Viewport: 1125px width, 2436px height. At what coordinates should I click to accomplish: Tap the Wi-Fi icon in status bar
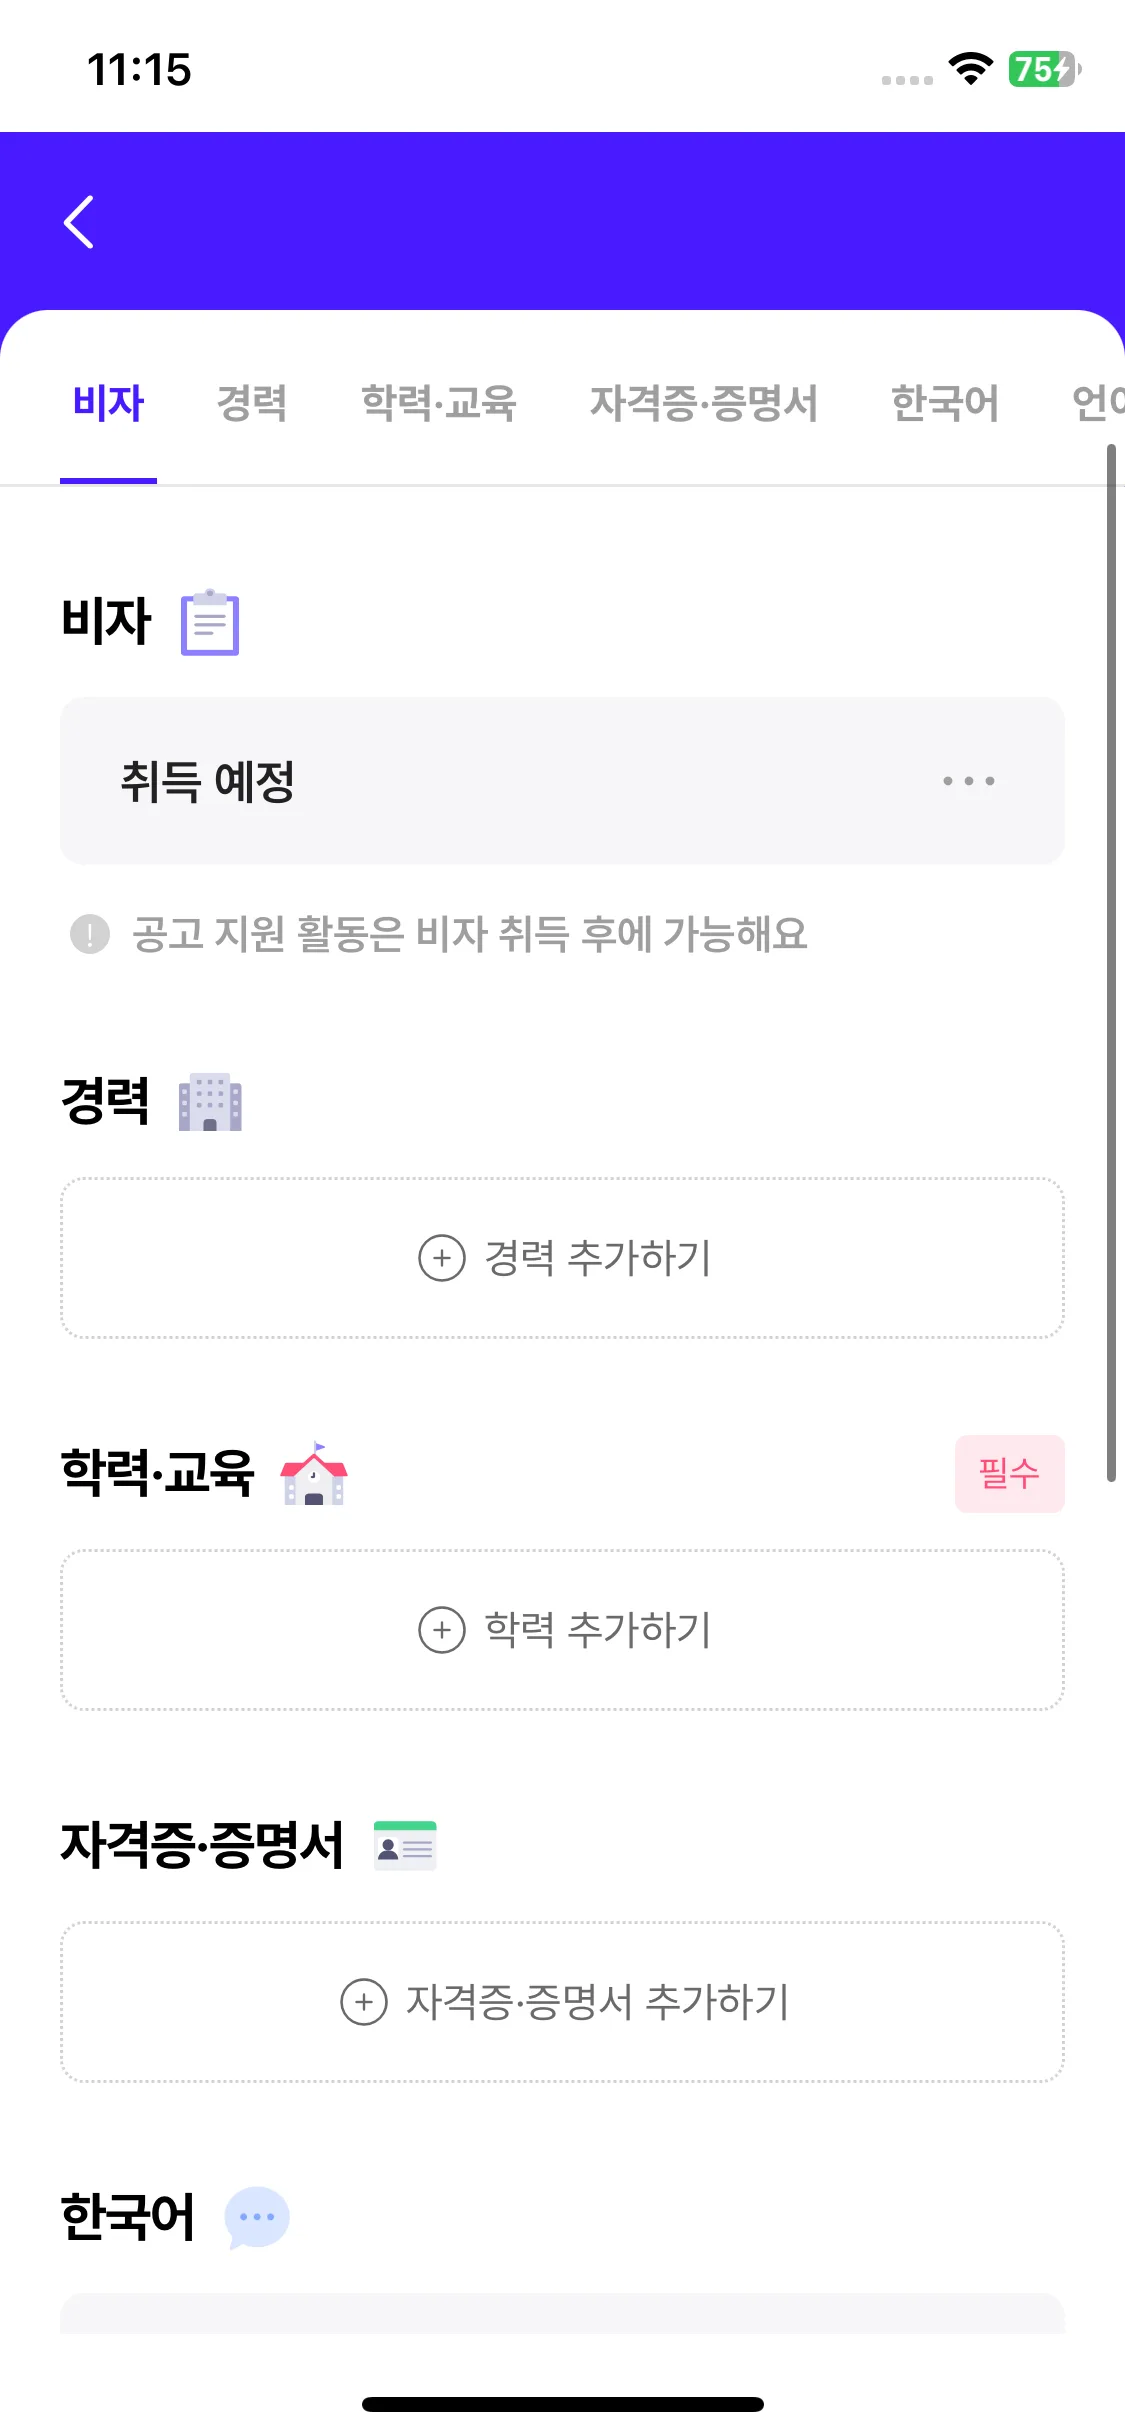(x=970, y=69)
